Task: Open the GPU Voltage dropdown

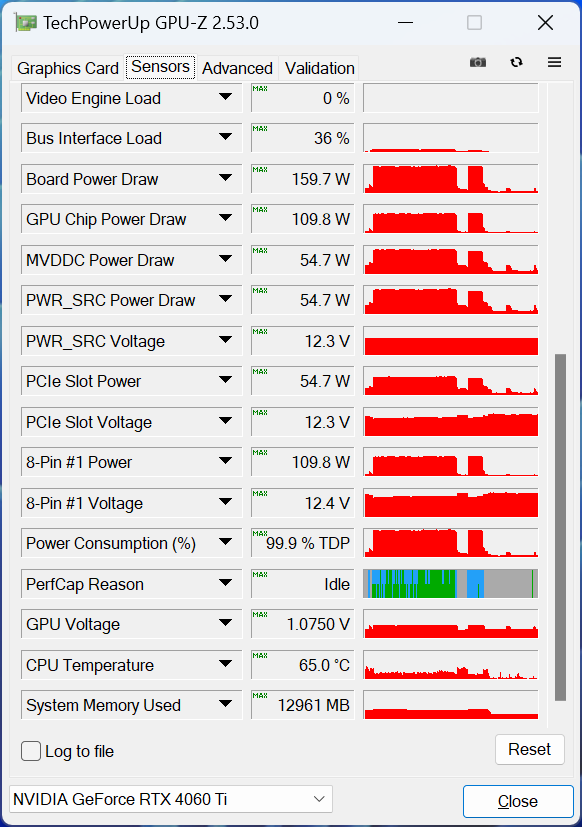Action: click(x=225, y=623)
